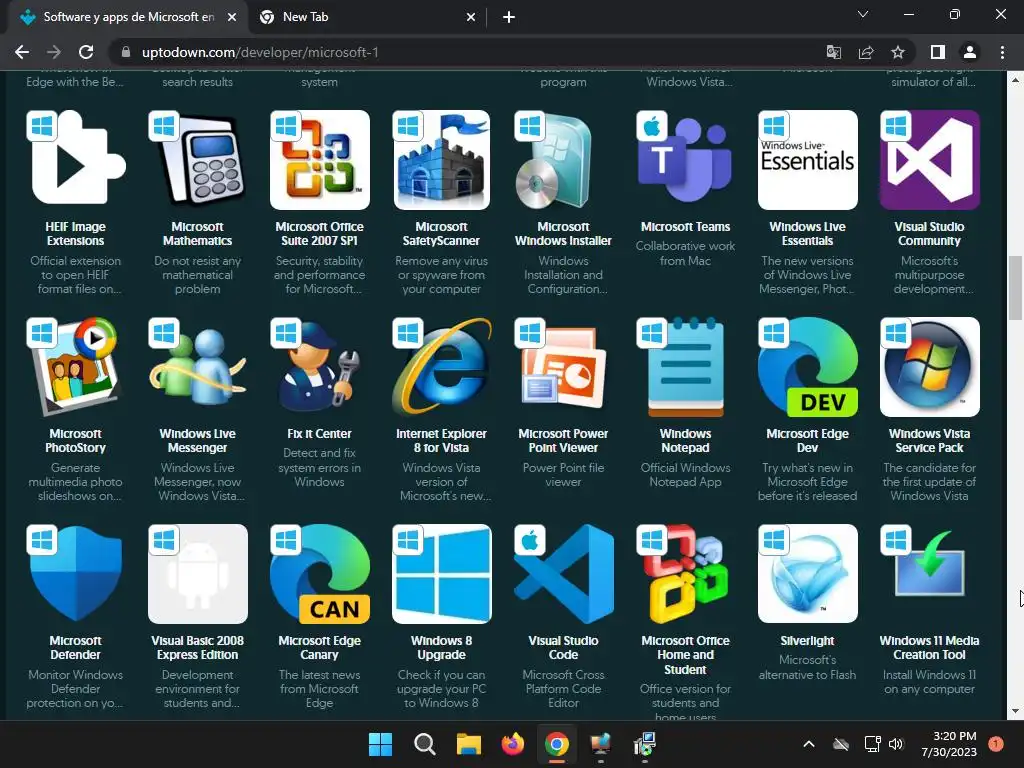
Task: Share this page using share icon
Action: [x=866, y=52]
